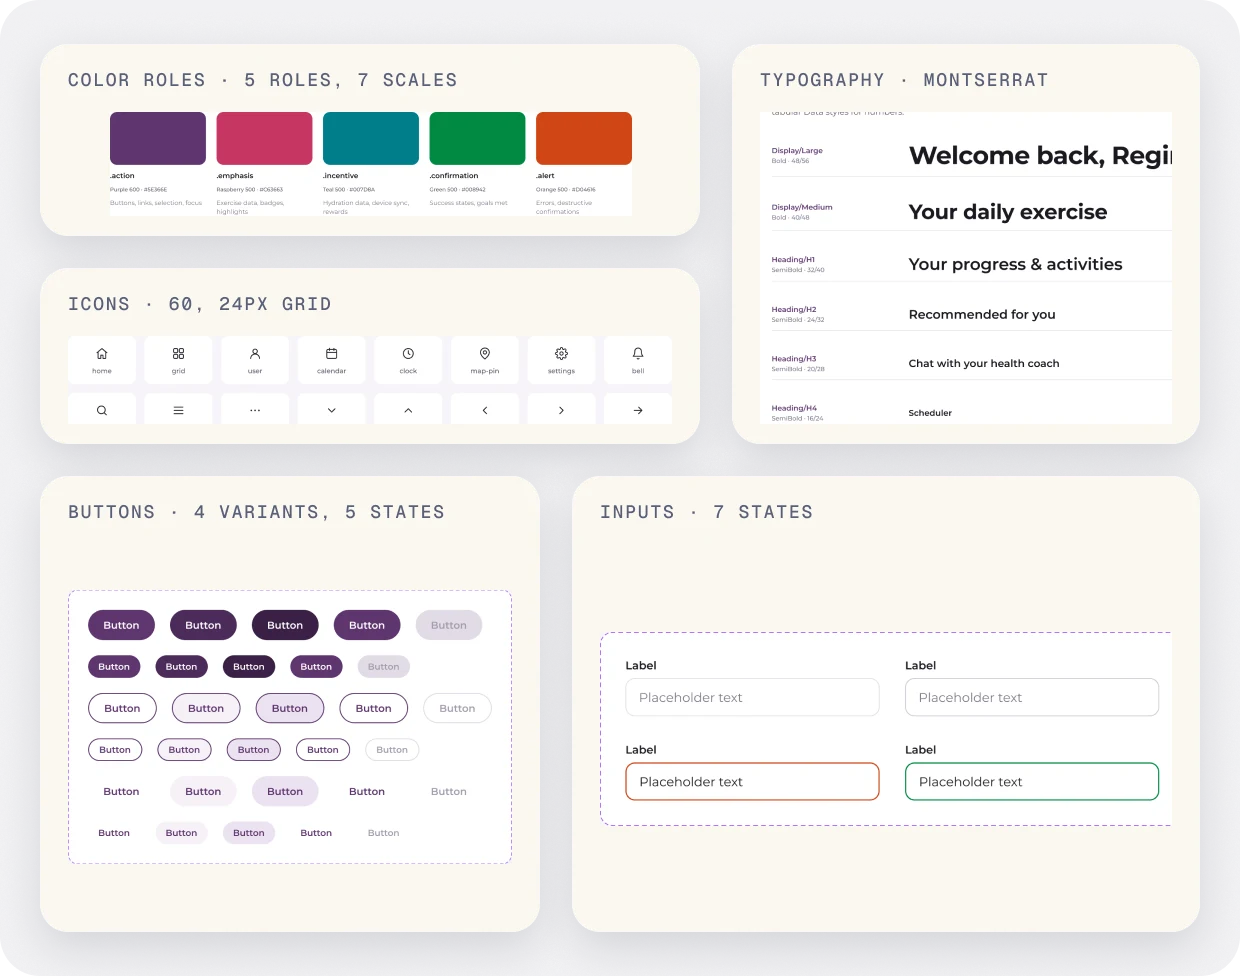Image resolution: width=1240 pixels, height=976 pixels.
Task: Click the chevron-up icon tile
Action: coord(408,409)
